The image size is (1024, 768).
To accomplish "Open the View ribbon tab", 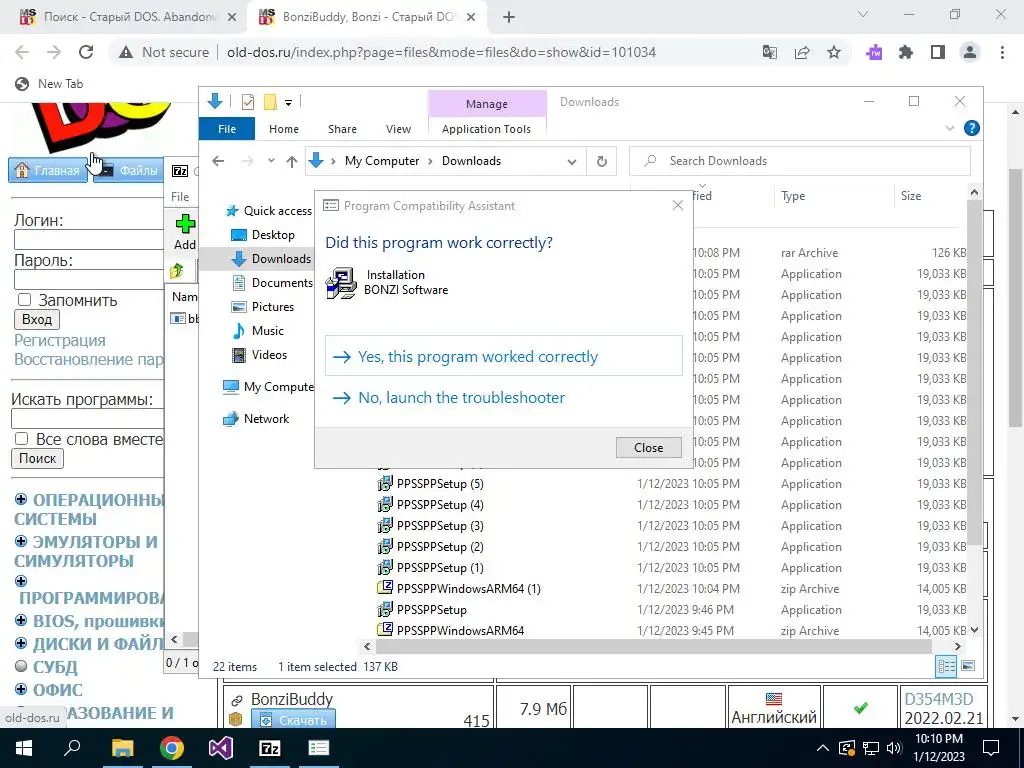I will (398, 129).
